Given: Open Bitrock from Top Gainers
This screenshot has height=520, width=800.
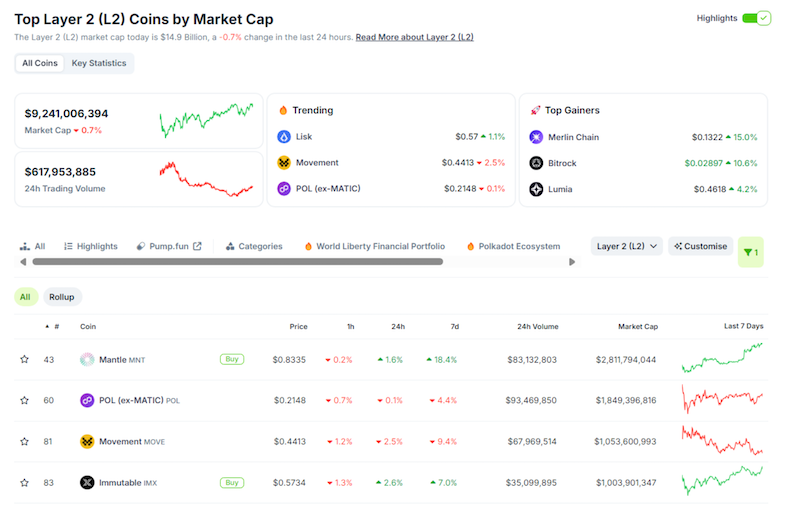Looking at the screenshot, I should (562, 163).
